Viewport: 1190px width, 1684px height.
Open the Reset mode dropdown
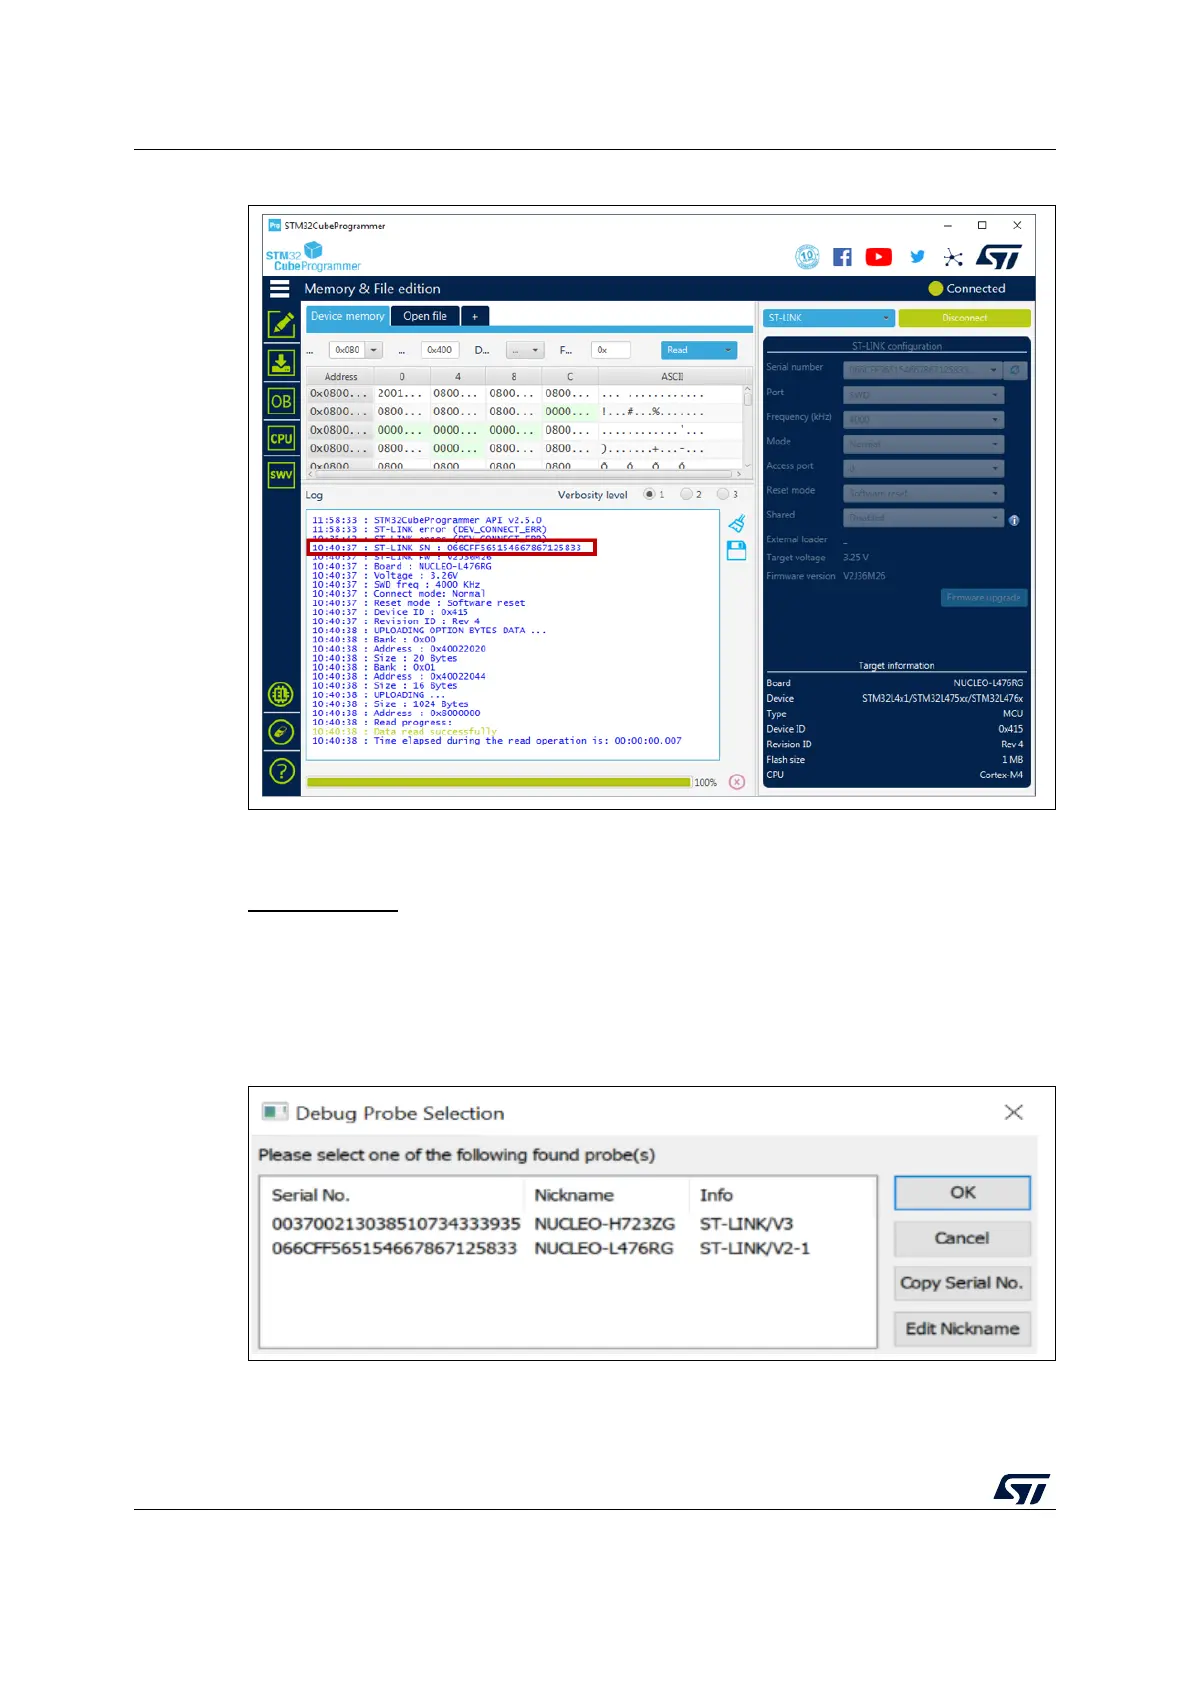(923, 493)
